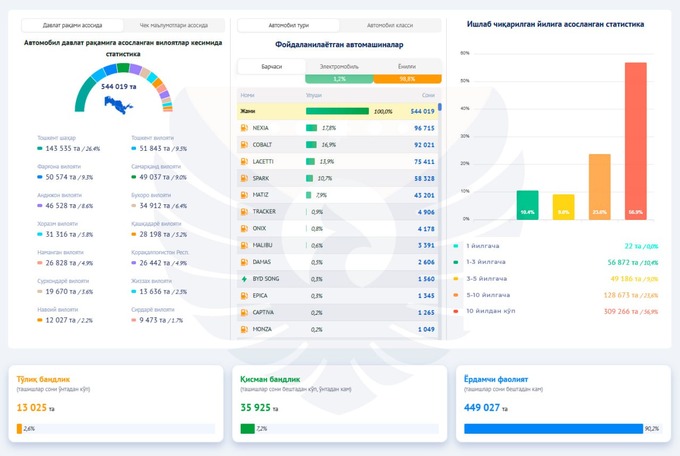Viewport: 680px width, 456px height.
Task: Click the fuel icon beside DAMAS row
Action: coord(244,262)
